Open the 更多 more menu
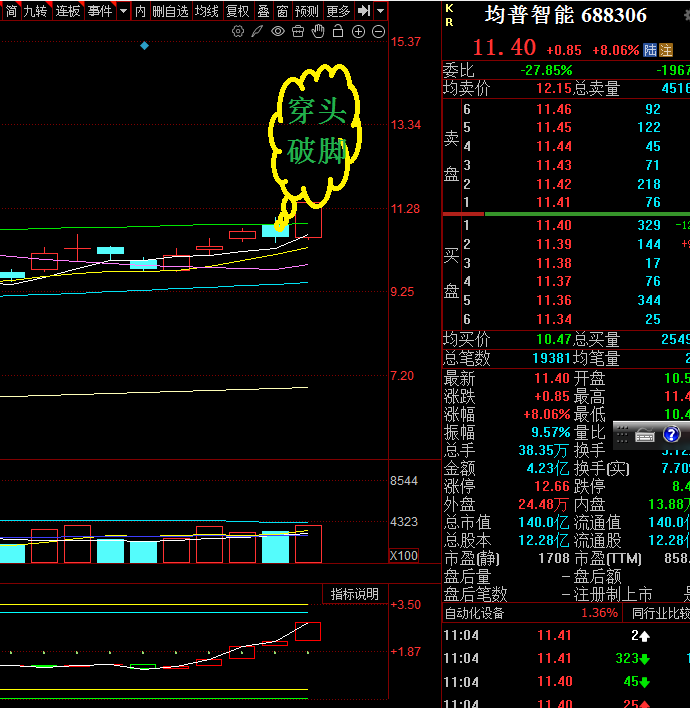The height and width of the screenshot is (708, 690). click(338, 11)
